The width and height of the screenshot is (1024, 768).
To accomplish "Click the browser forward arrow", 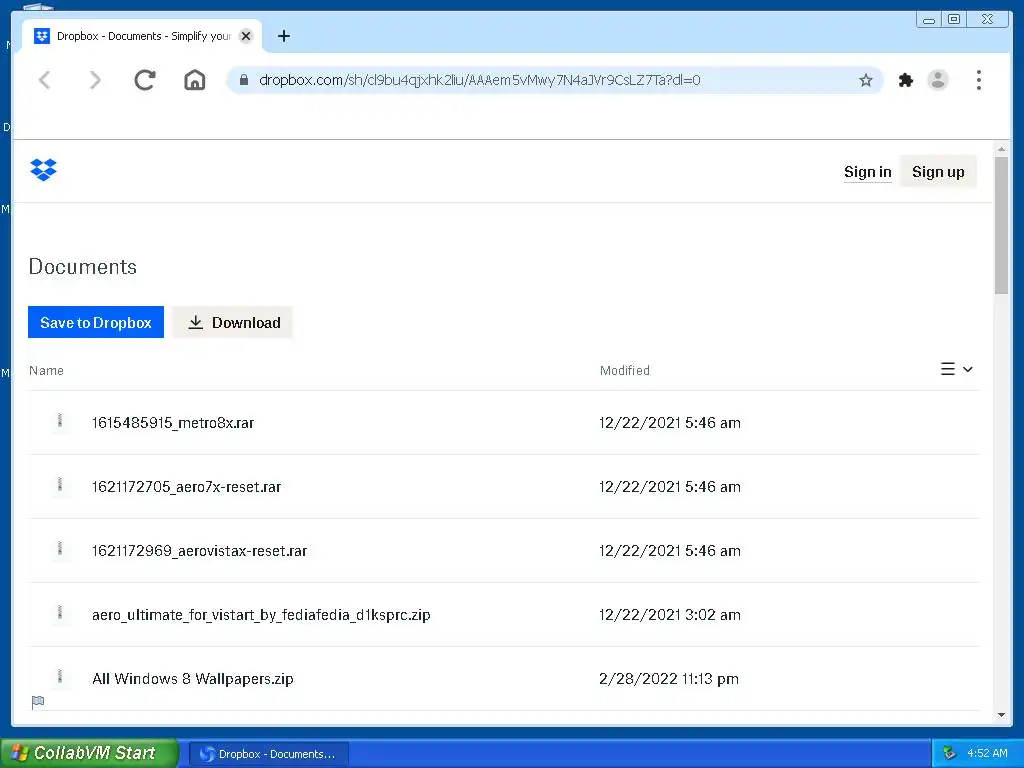I will click(95, 80).
